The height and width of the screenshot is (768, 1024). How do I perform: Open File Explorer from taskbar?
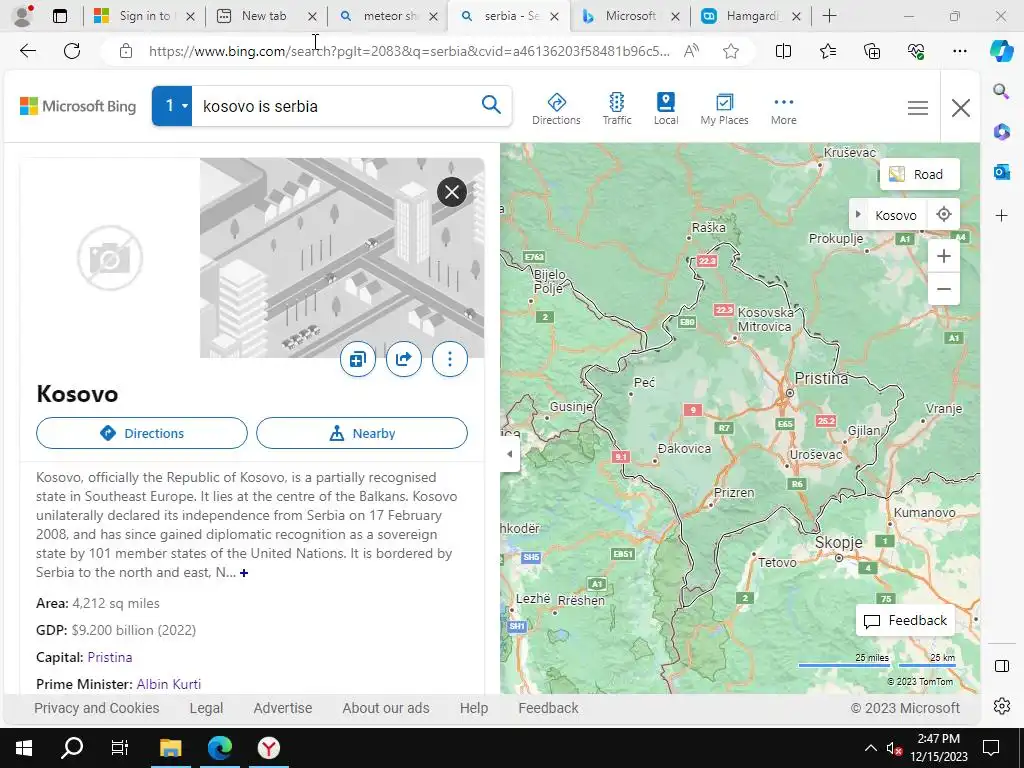click(170, 748)
